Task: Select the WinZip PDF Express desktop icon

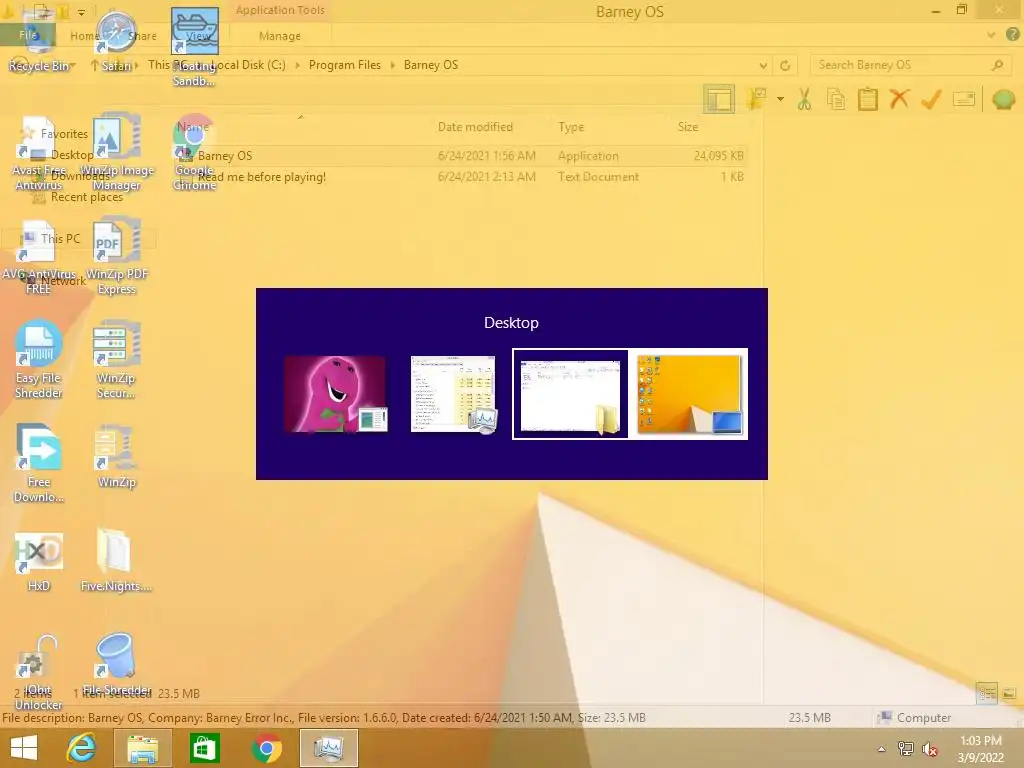Action: tap(116, 257)
